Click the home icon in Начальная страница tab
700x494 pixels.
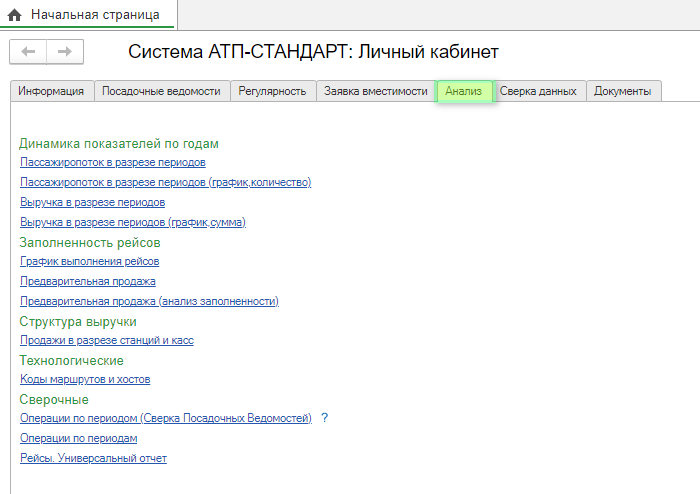click(x=15, y=16)
